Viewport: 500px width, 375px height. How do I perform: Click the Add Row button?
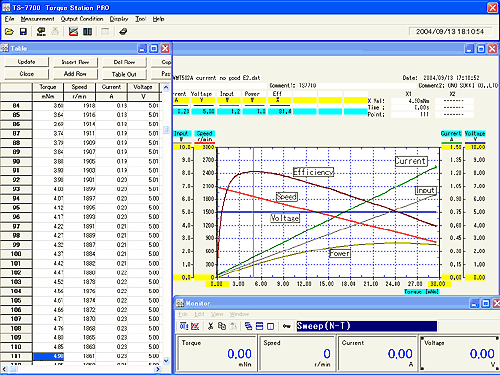click(x=75, y=74)
